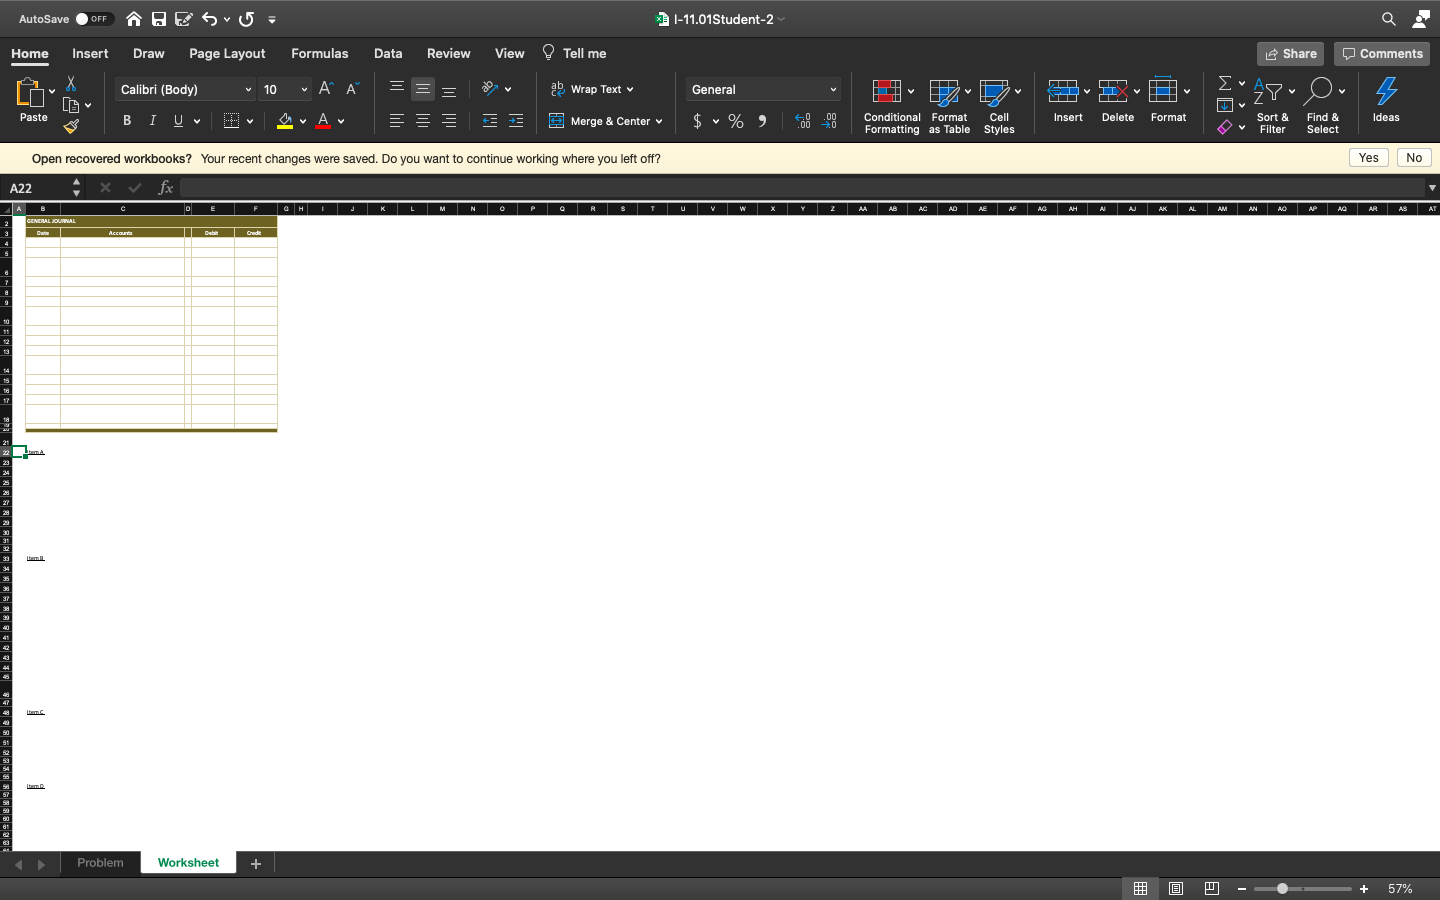Click the Format as Table icon
The image size is (1440, 900).
click(943, 93)
